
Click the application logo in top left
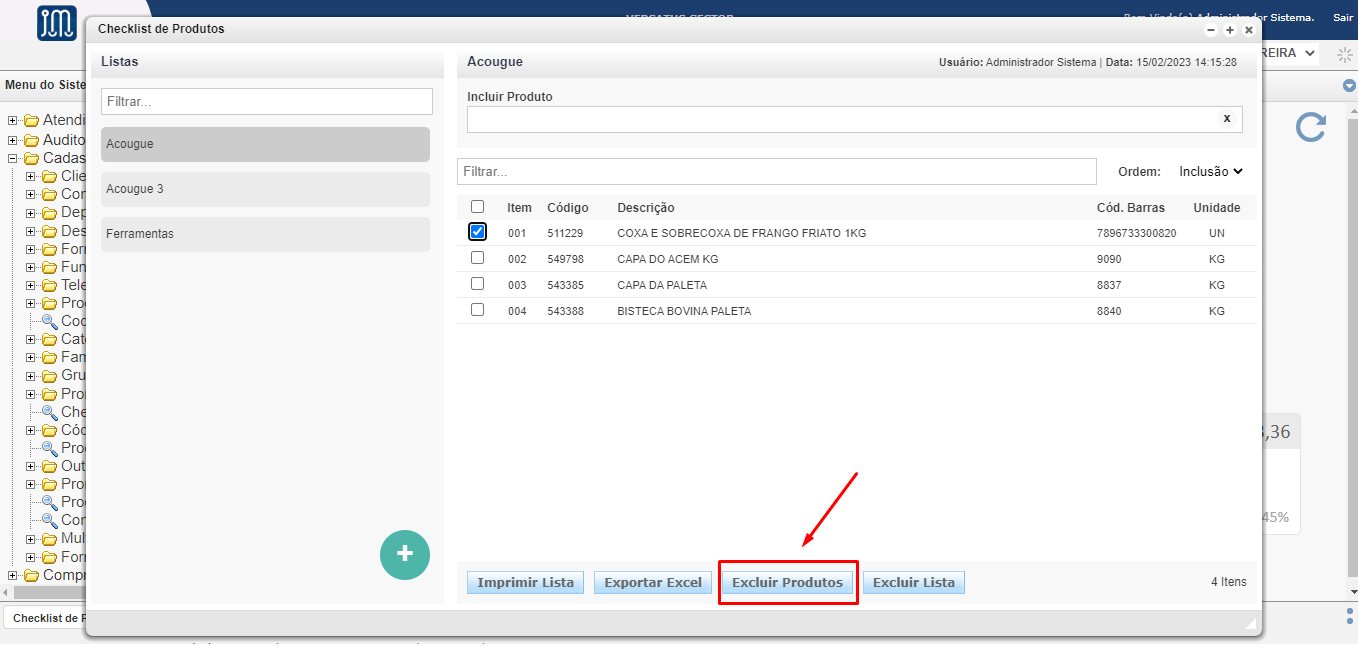[x=56, y=22]
